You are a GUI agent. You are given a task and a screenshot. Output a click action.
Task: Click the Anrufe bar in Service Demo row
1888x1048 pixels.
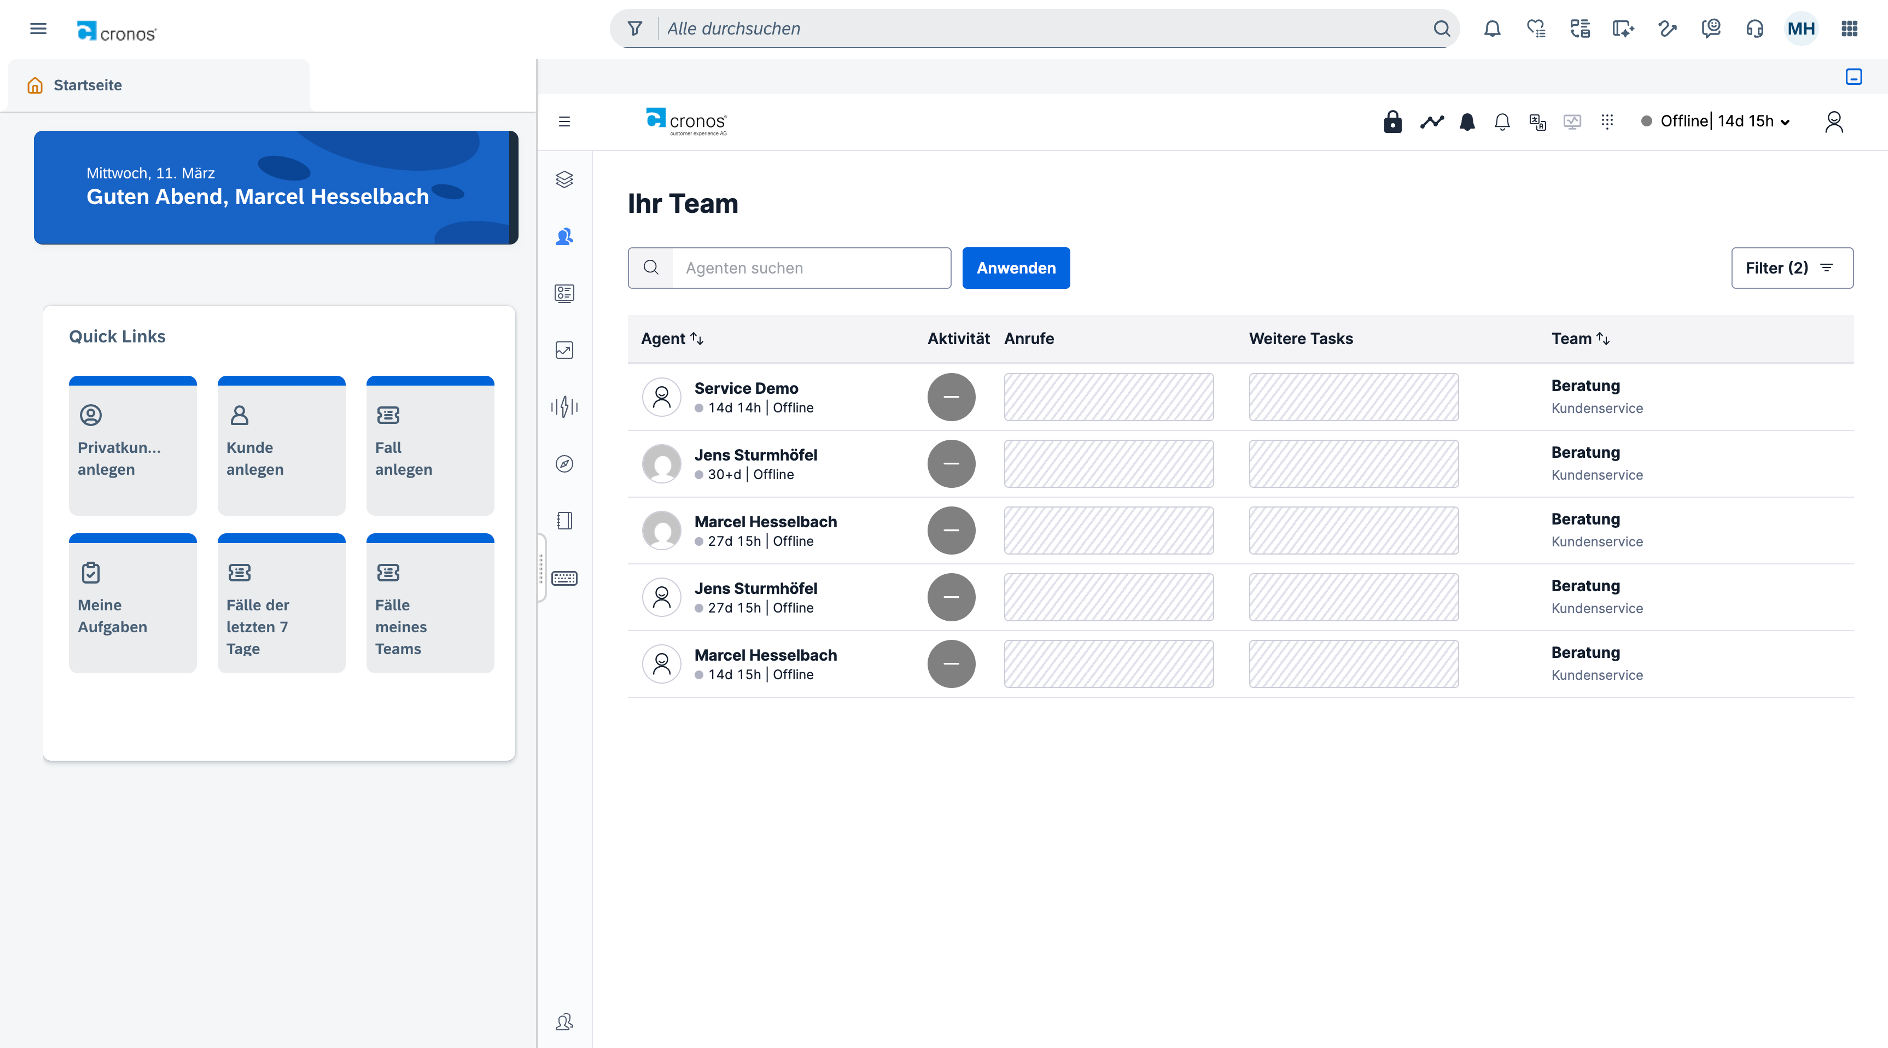[x=1109, y=397]
